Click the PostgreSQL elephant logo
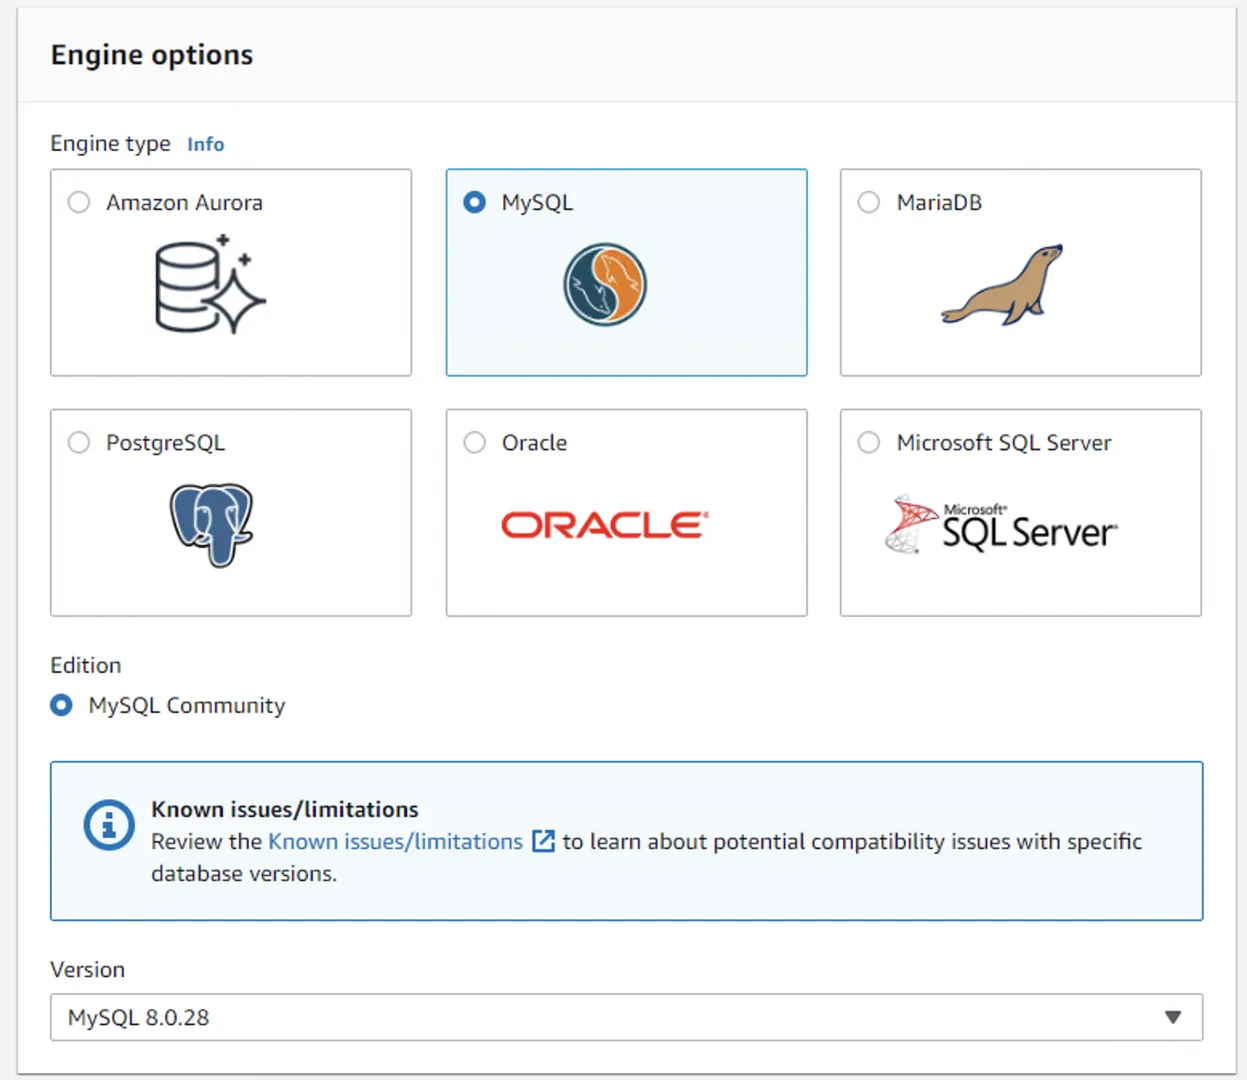Viewport: 1247px width, 1080px height. (211, 524)
